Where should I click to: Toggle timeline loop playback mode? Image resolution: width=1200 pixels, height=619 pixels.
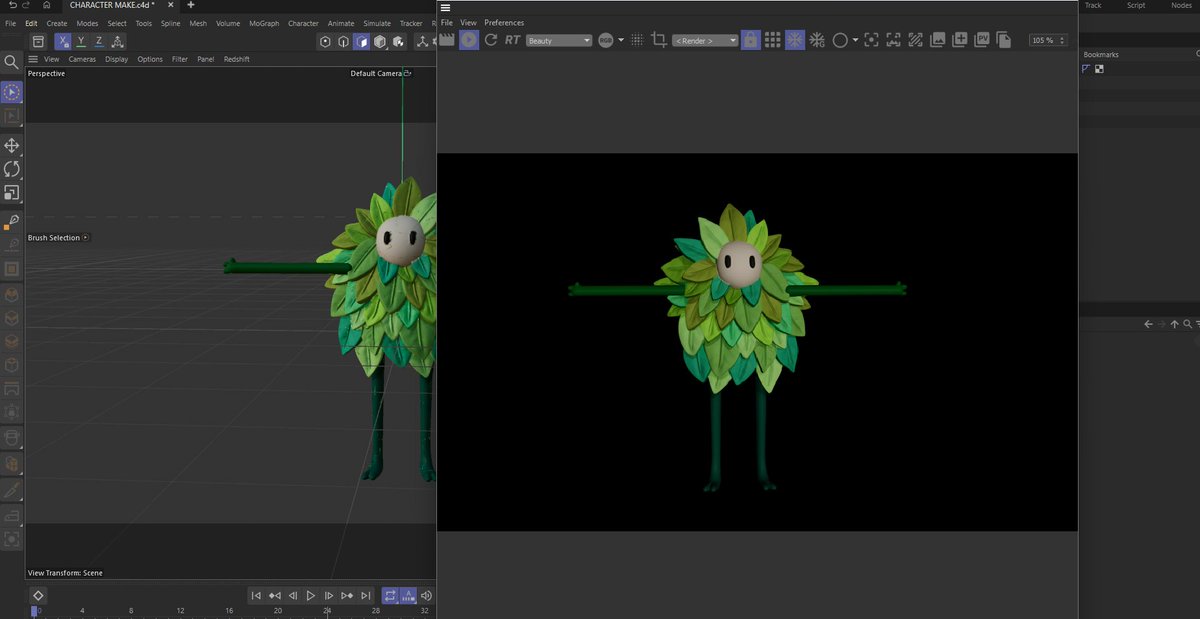[x=390, y=595]
